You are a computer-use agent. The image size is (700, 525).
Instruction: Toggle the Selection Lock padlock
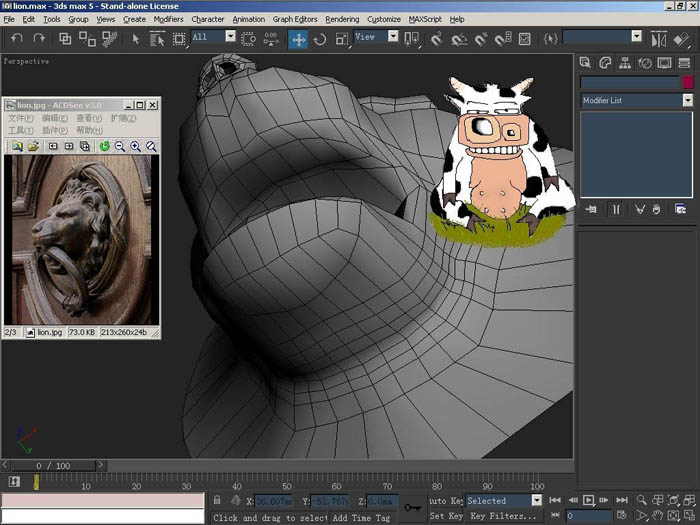tap(217, 500)
